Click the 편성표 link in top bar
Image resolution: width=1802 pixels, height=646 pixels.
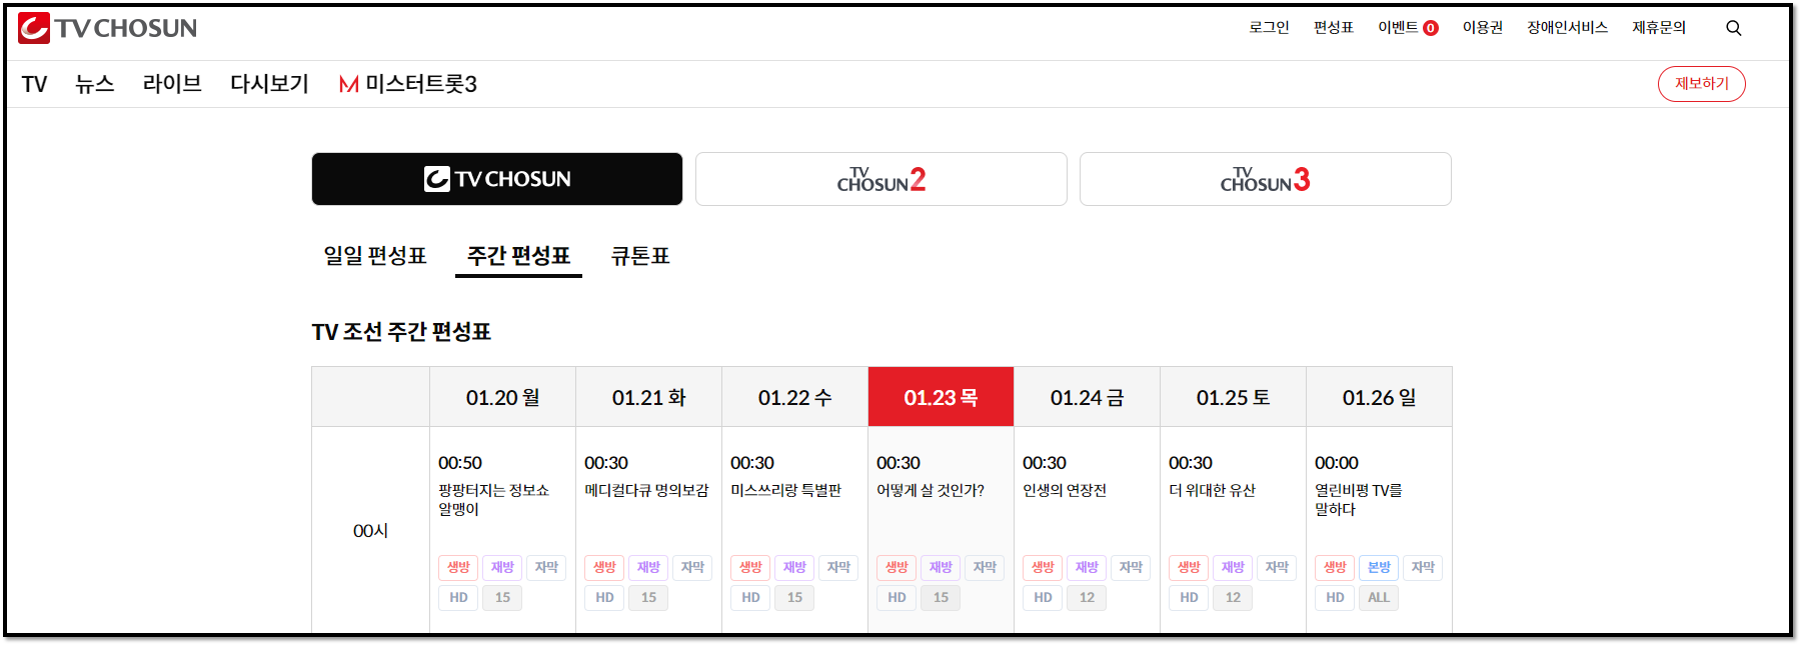1333,28
